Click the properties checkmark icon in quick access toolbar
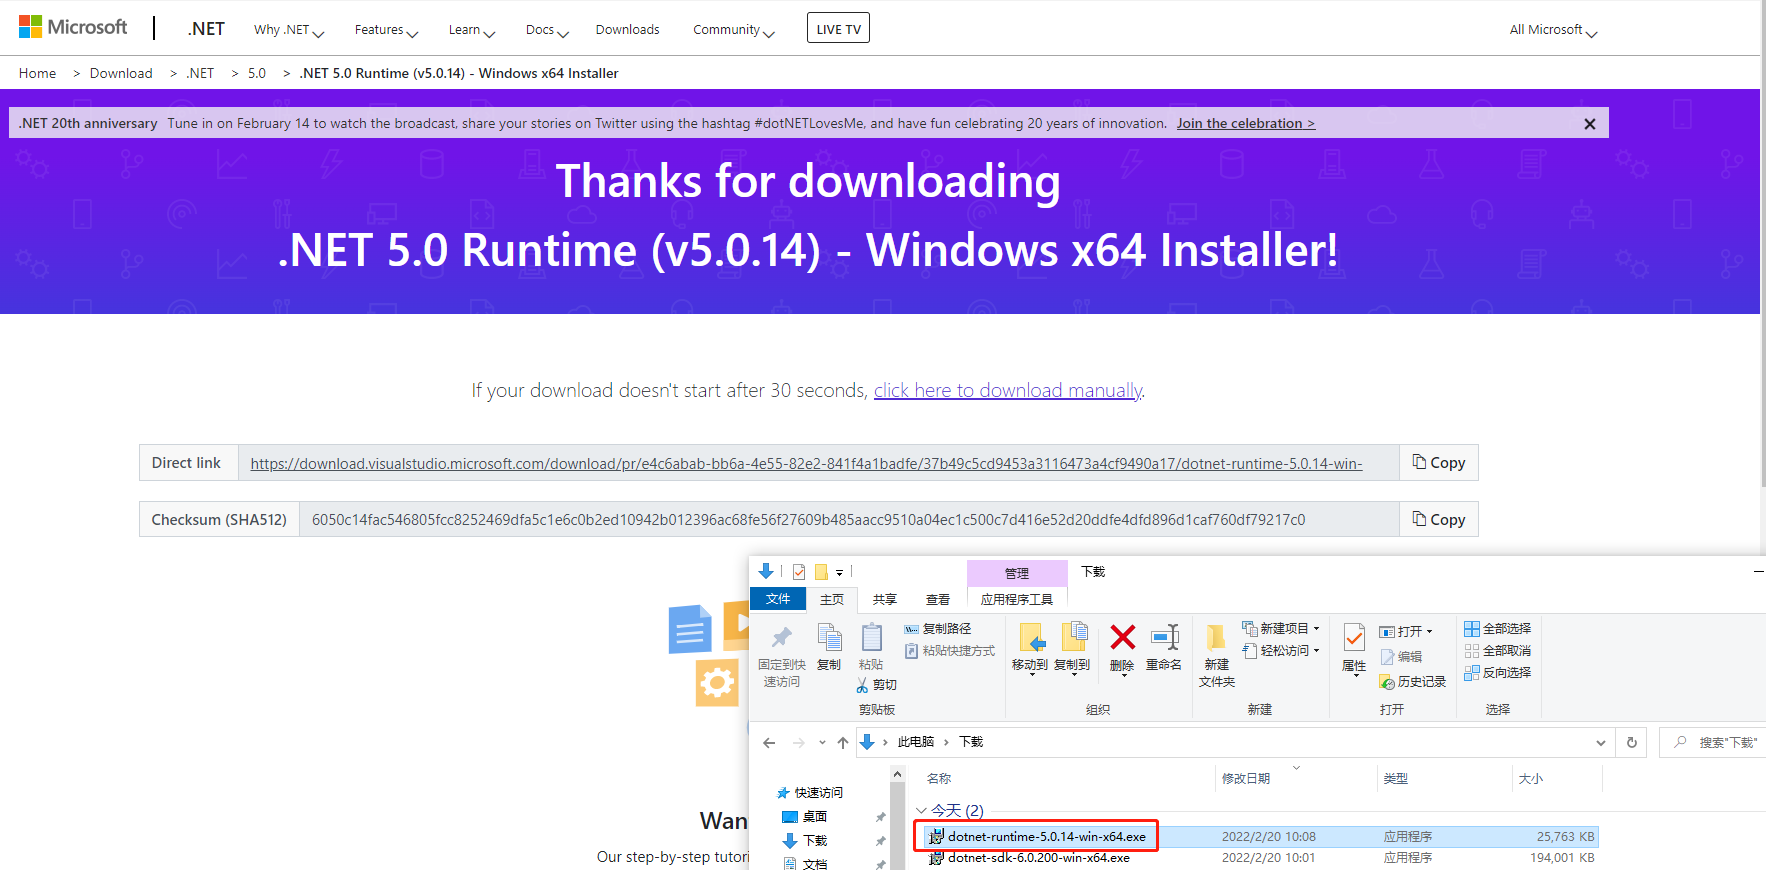This screenshot has width=1766, height=870. (799, 572)
